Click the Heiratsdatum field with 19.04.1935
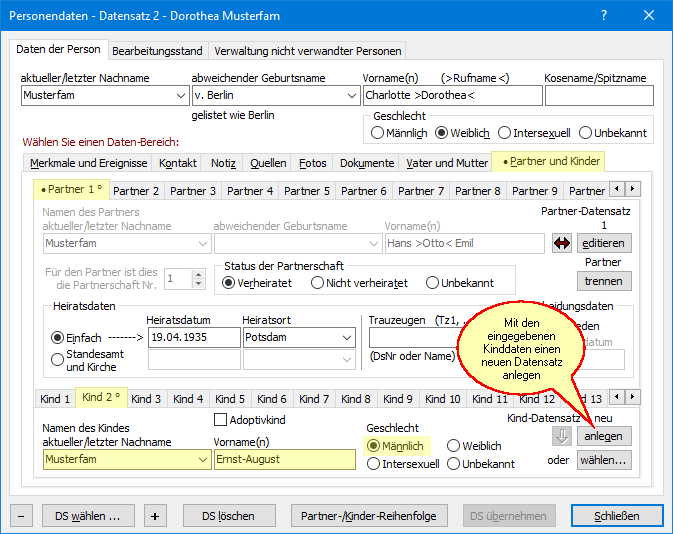Image resolution: width=673 pixels, height=534 pixels. (x=192, y=338)
